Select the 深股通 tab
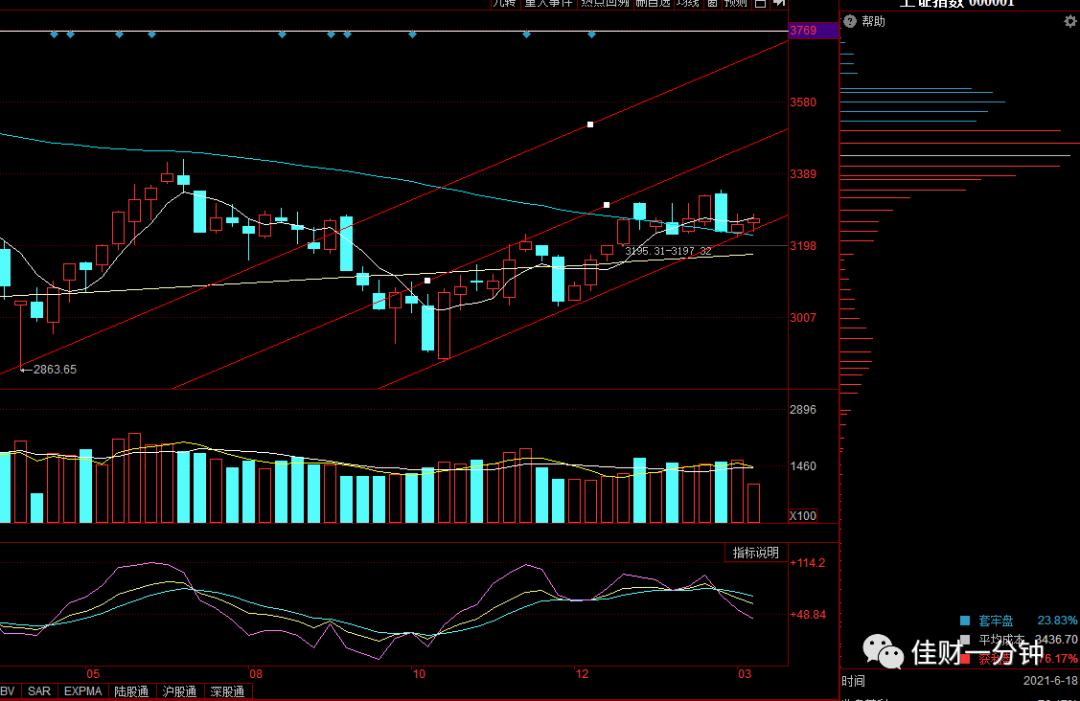 coord(228,691)
